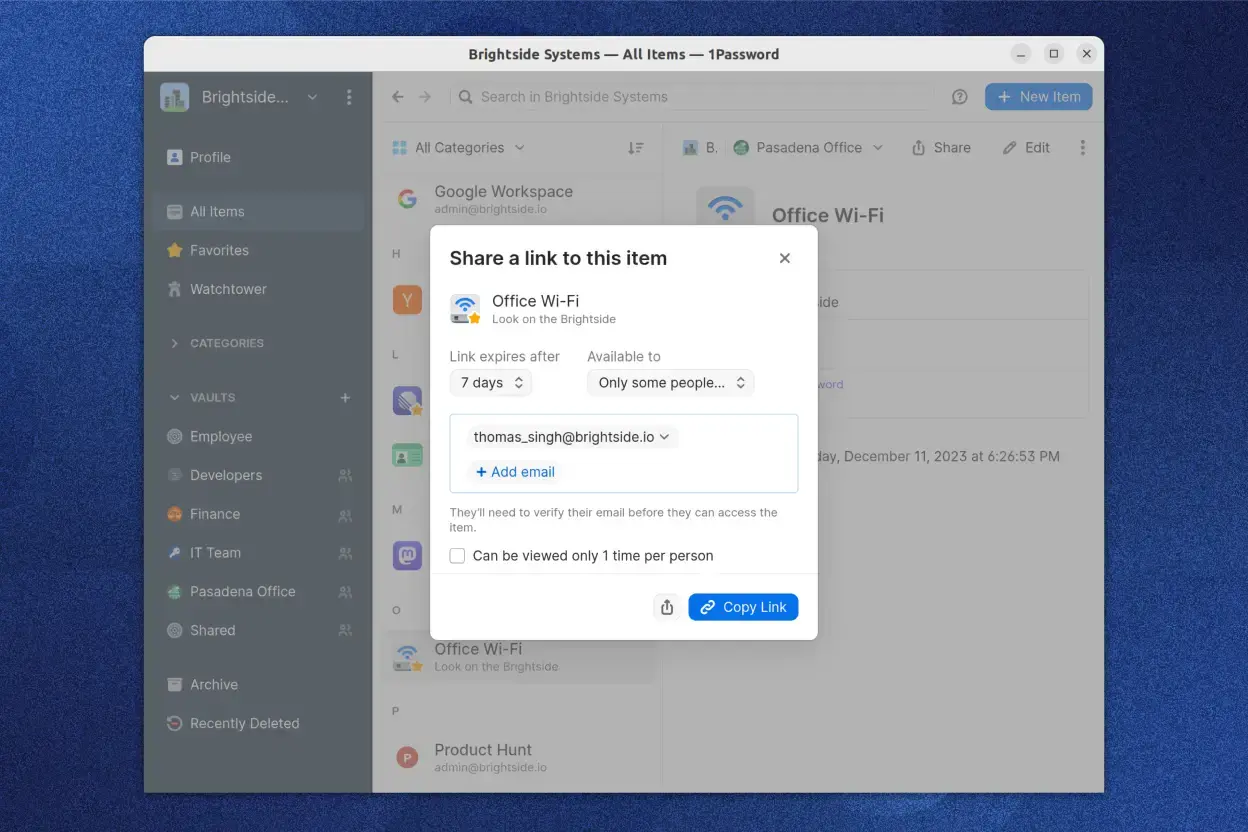Enable 'Can be viewed only 1 time per person'
1248x832 pixels.
tap(457, 555)
